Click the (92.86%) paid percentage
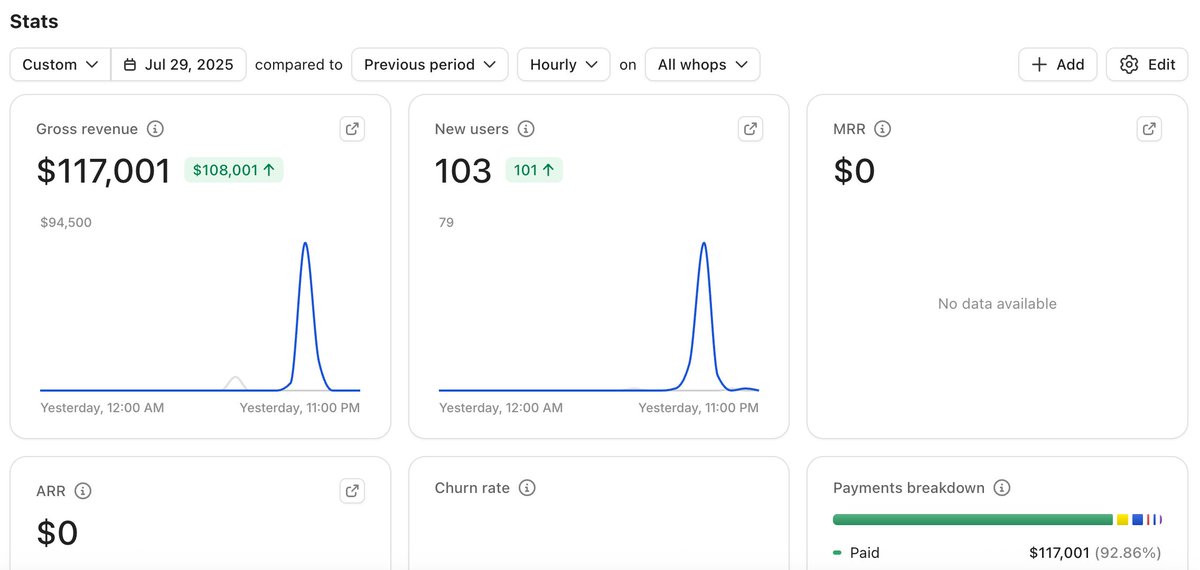The width and height of the screenshot is (1200, 570). 1128,552
